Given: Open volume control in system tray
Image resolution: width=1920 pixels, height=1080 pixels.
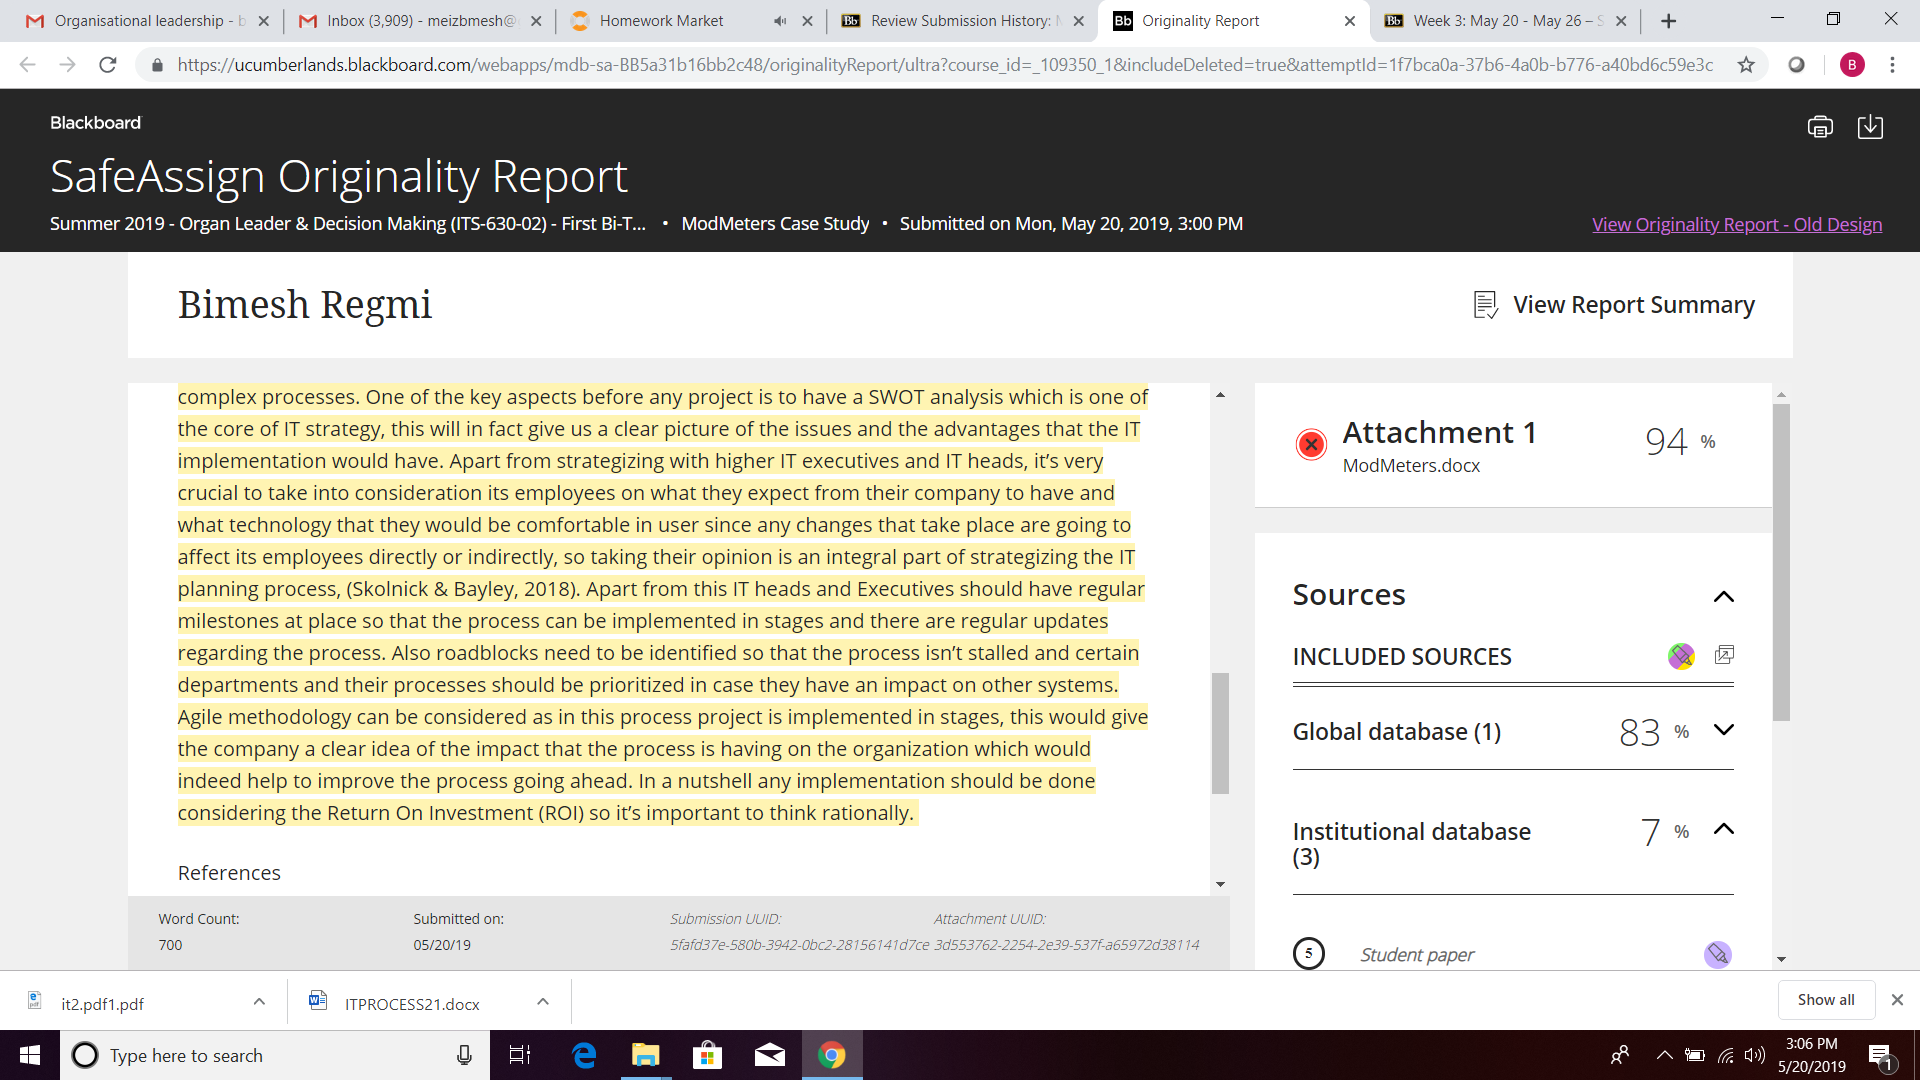Looking at the screenshot, I should click(x=1755, y=1055).
